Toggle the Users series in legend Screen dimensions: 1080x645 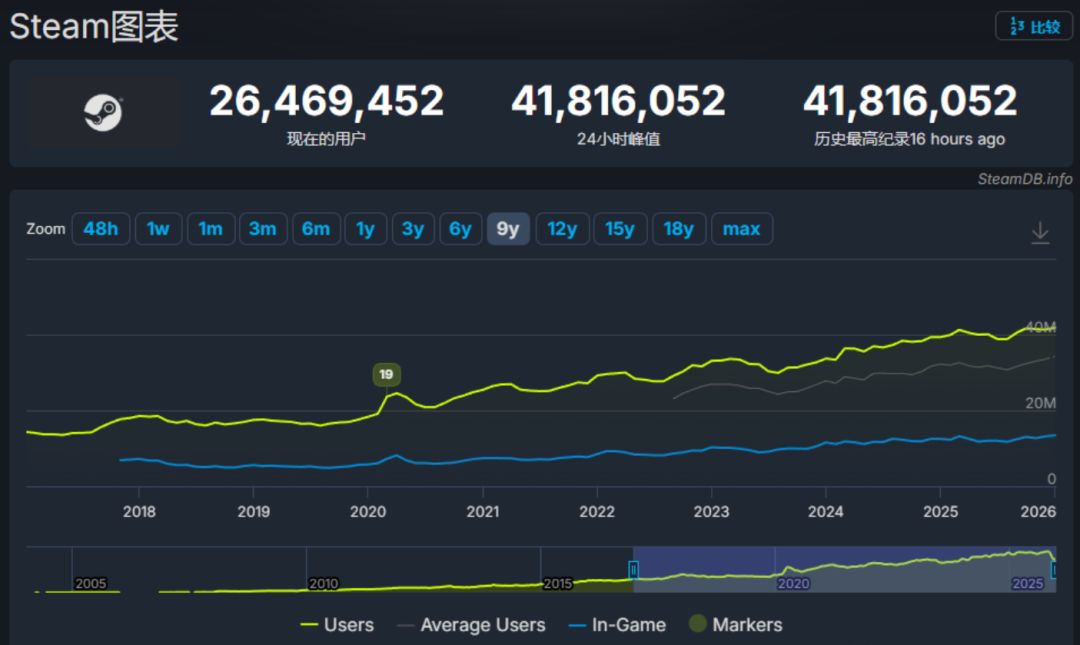(338, 624)
